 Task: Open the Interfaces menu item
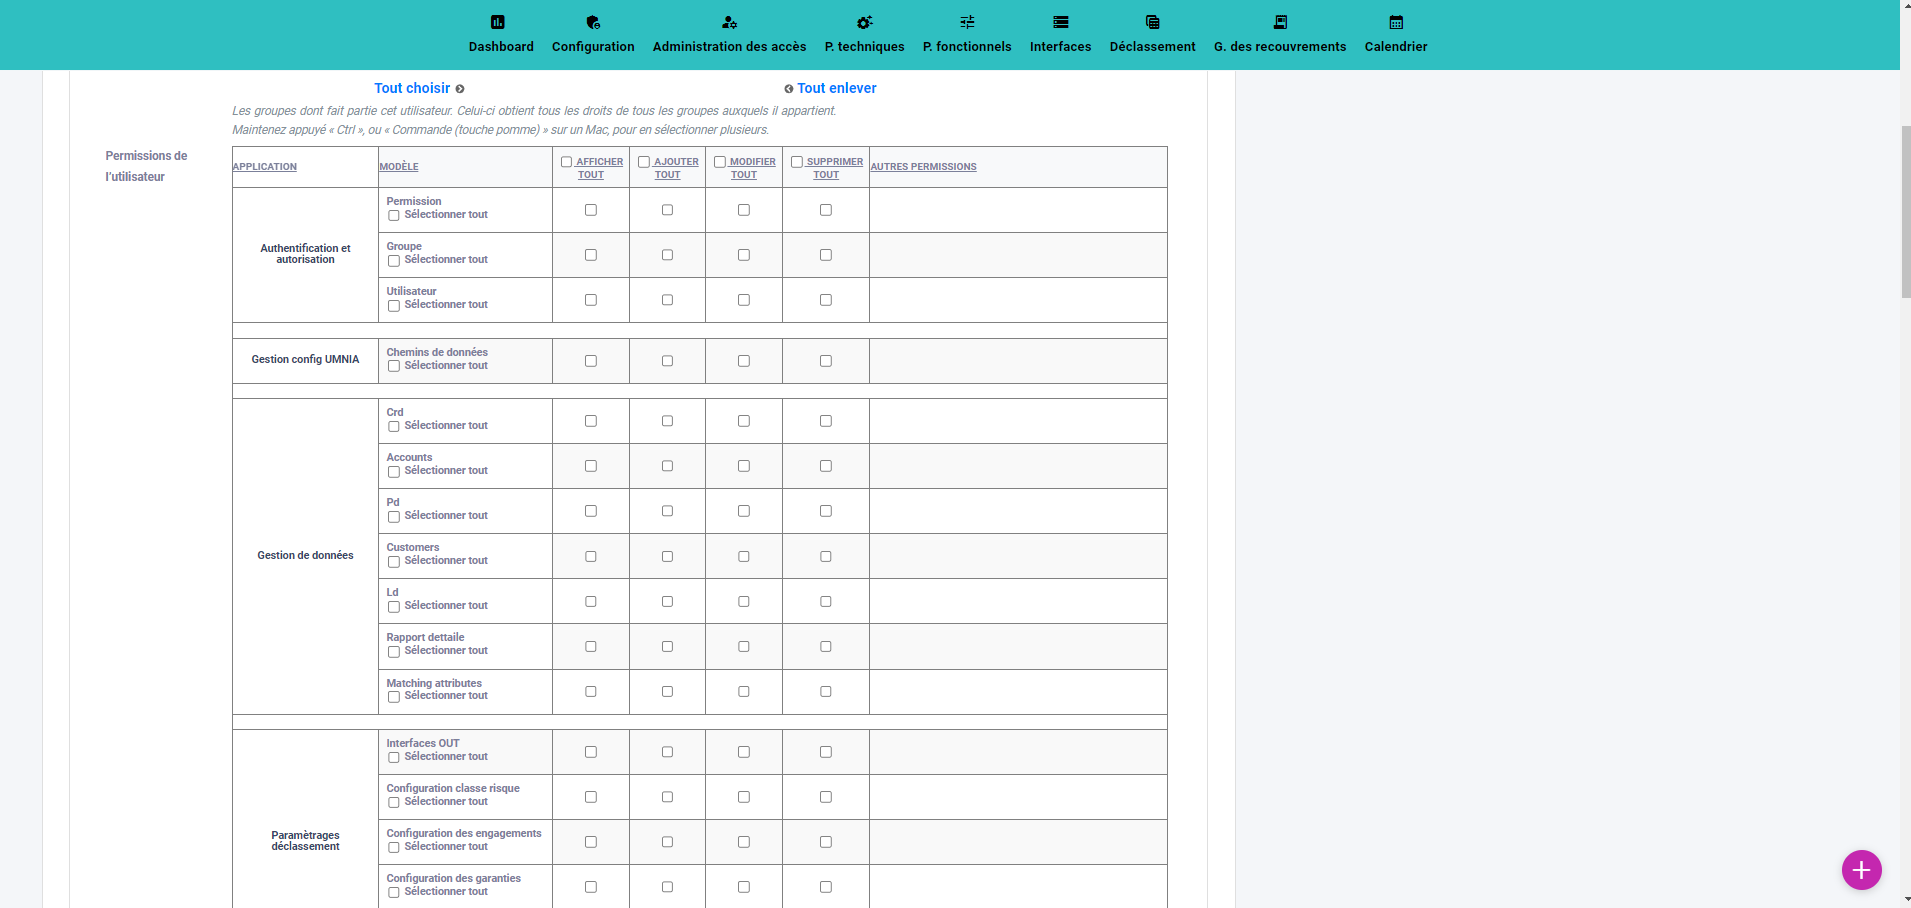coord(1060,46)
